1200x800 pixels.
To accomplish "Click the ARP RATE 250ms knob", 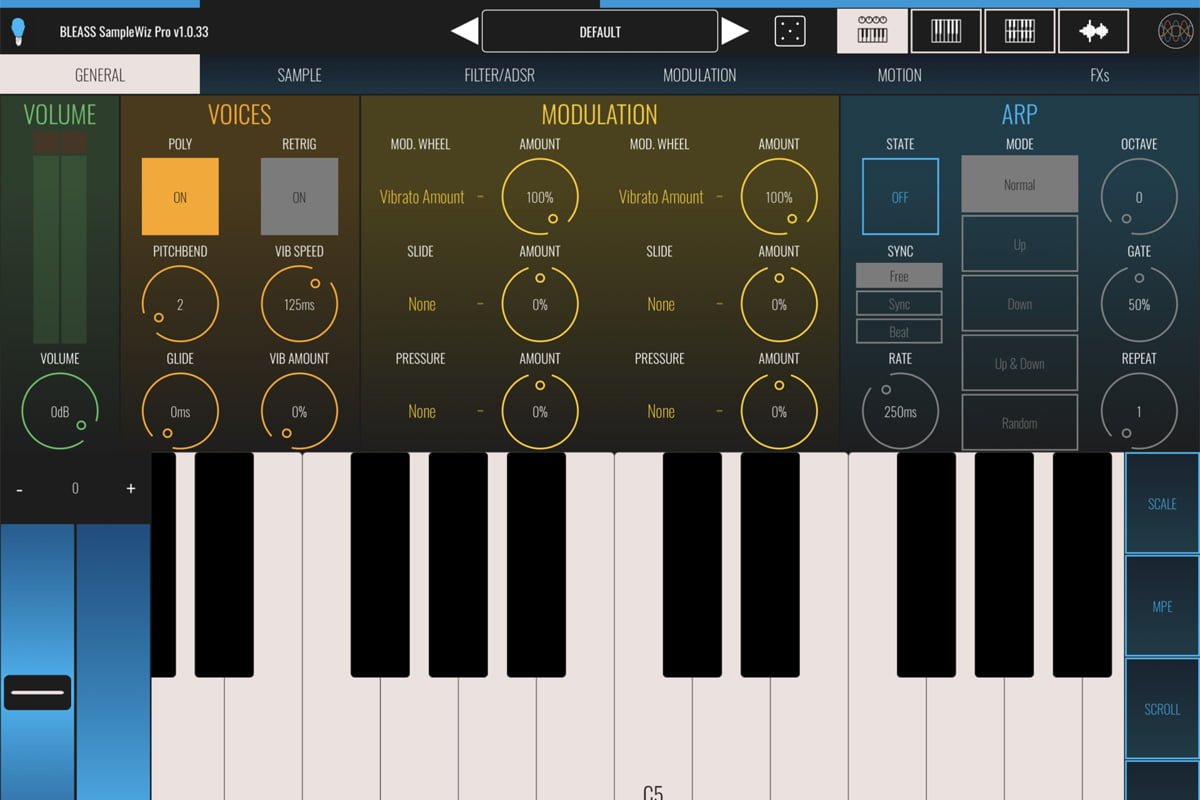I will pyautogui.click(x=900, y=411).
